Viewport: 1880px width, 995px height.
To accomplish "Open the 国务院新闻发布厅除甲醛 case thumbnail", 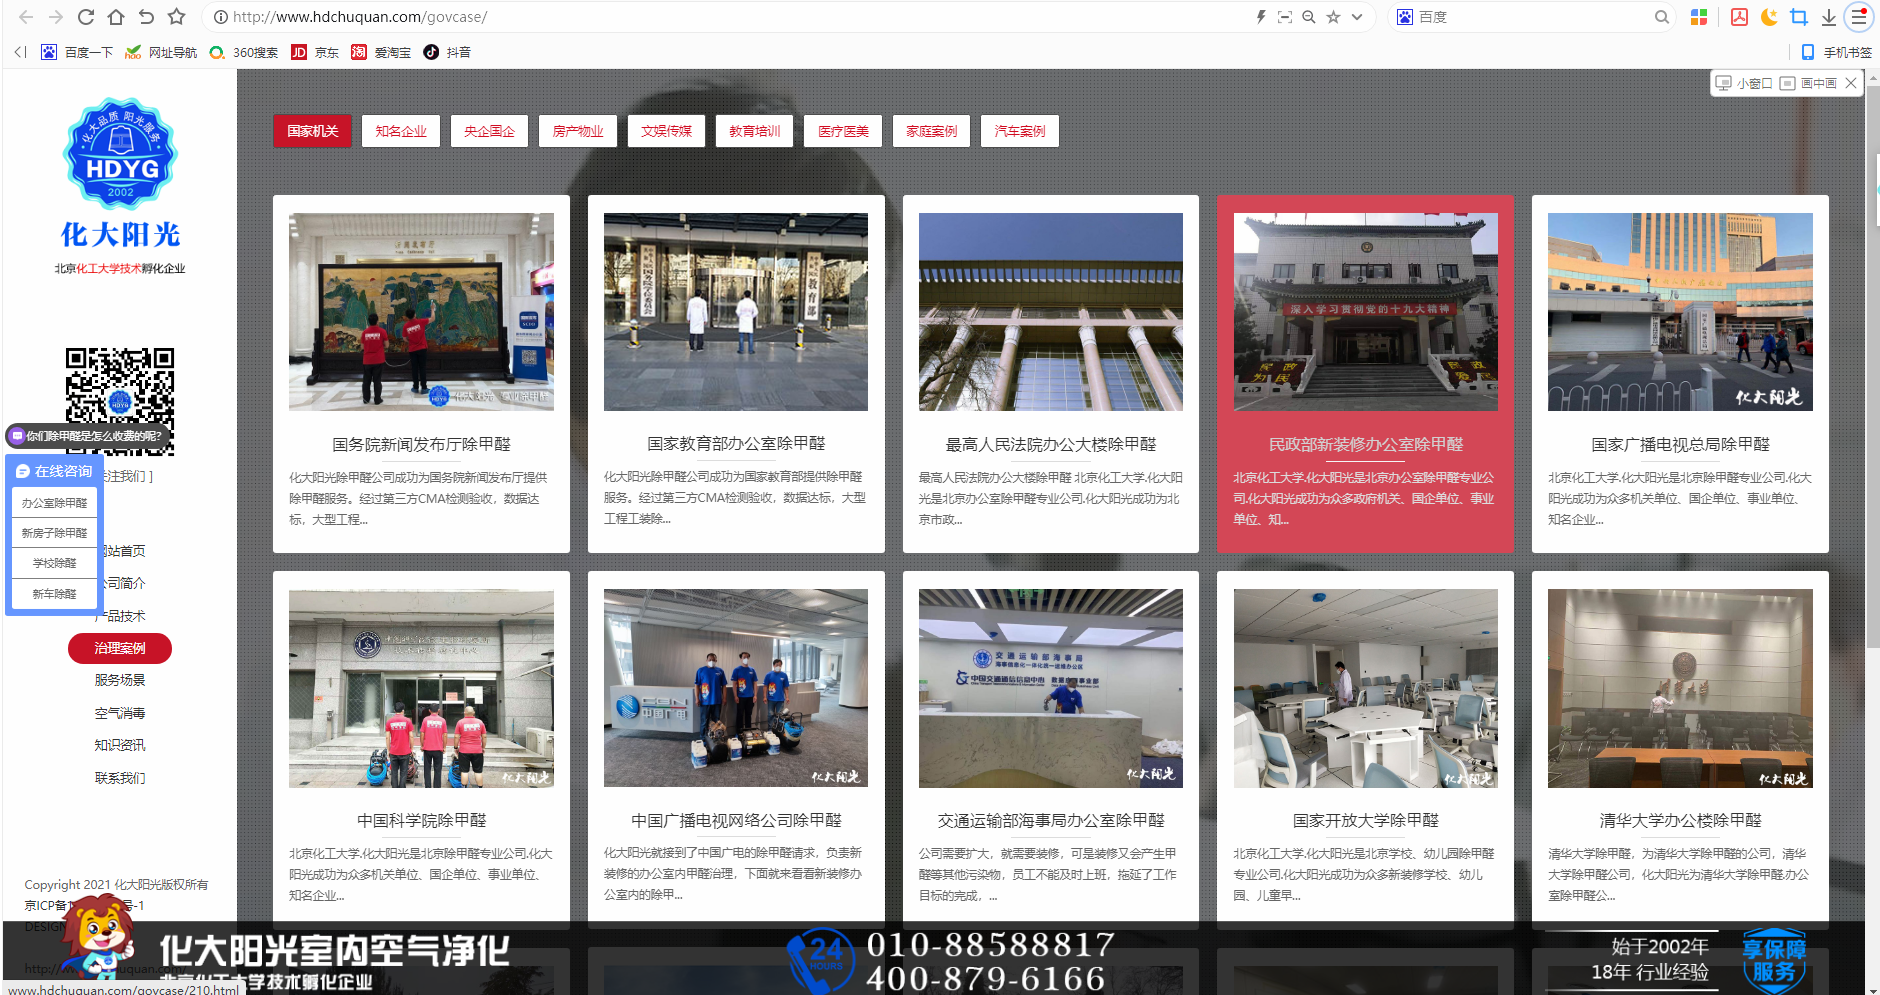I will pos(421,311).
